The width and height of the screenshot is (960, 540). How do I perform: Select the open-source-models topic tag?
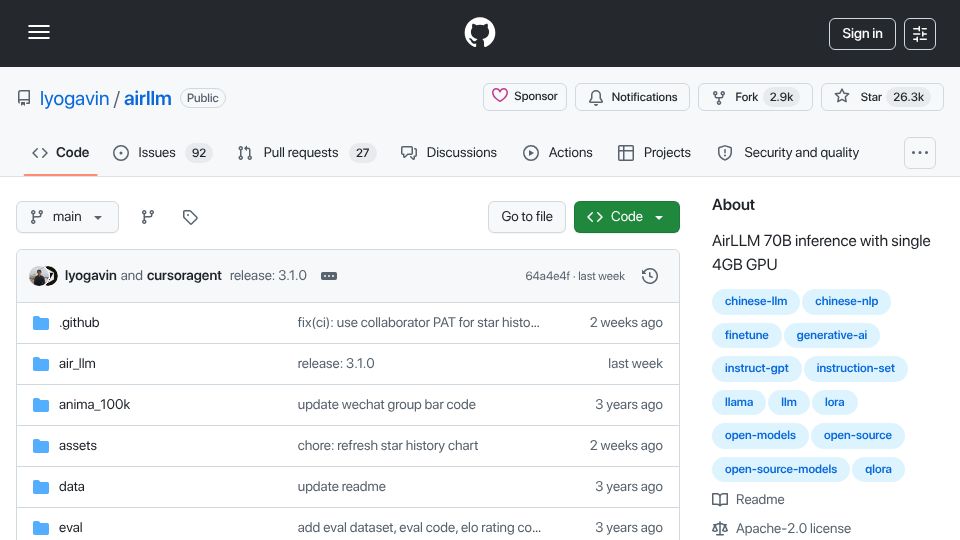point(781,469)
